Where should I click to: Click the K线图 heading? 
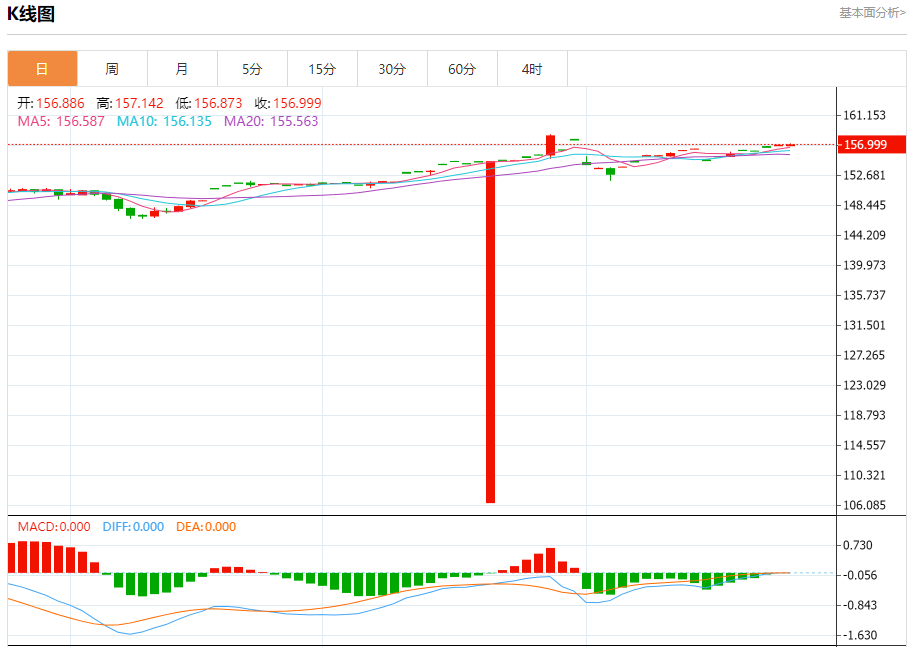coord(31,13)
